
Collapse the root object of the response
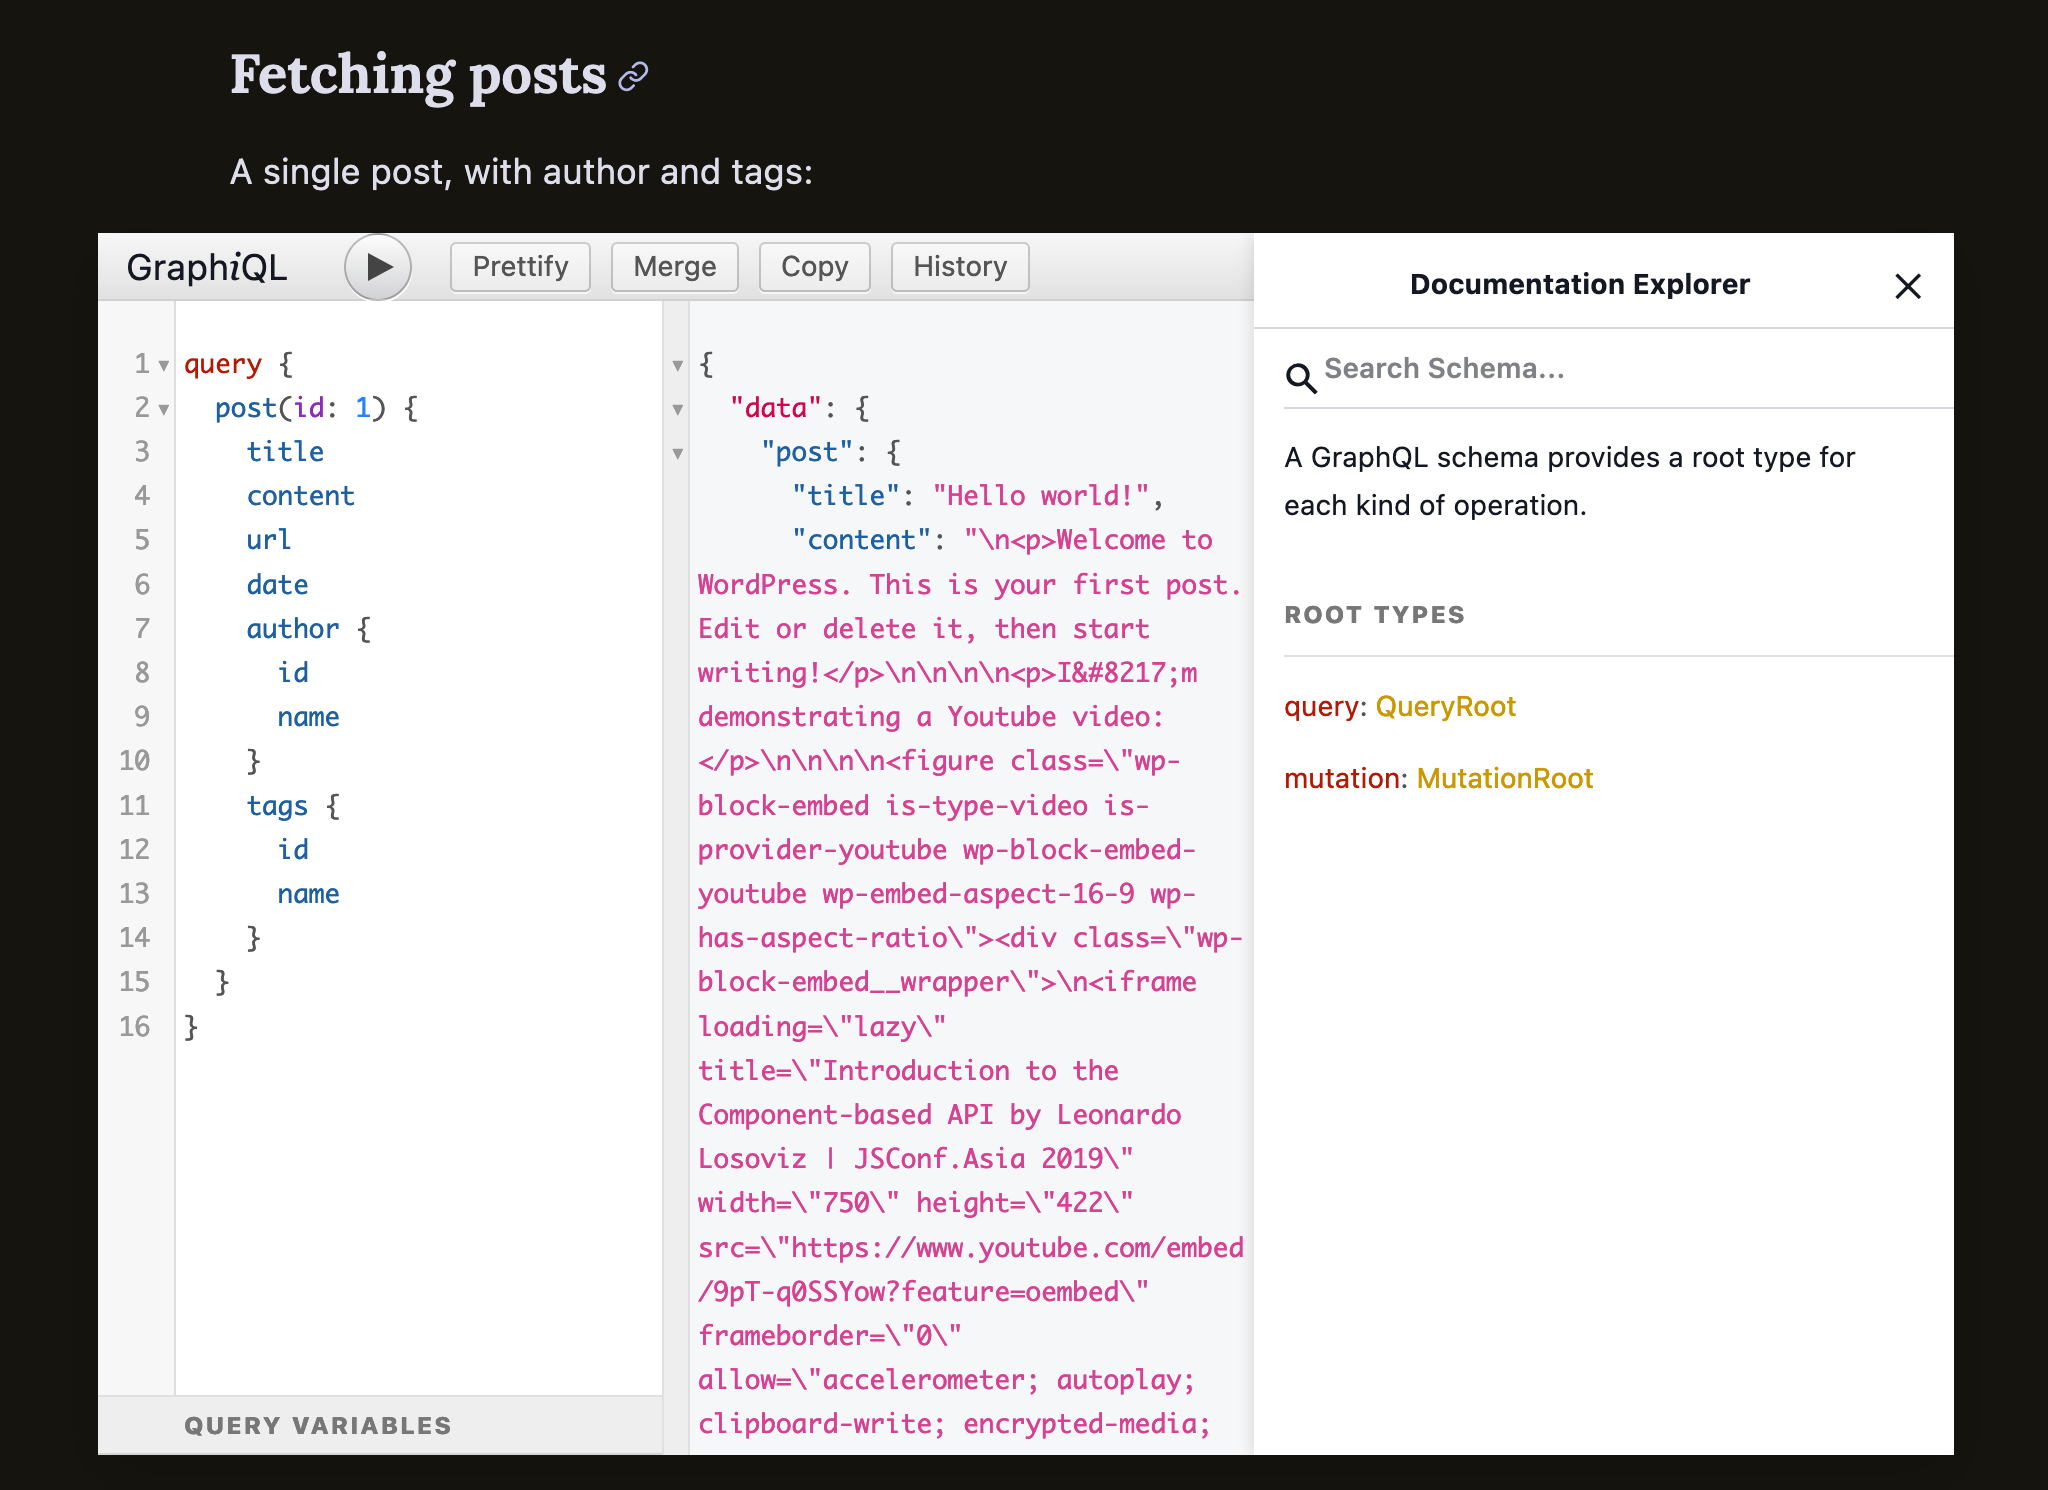[x=679, y=365]
